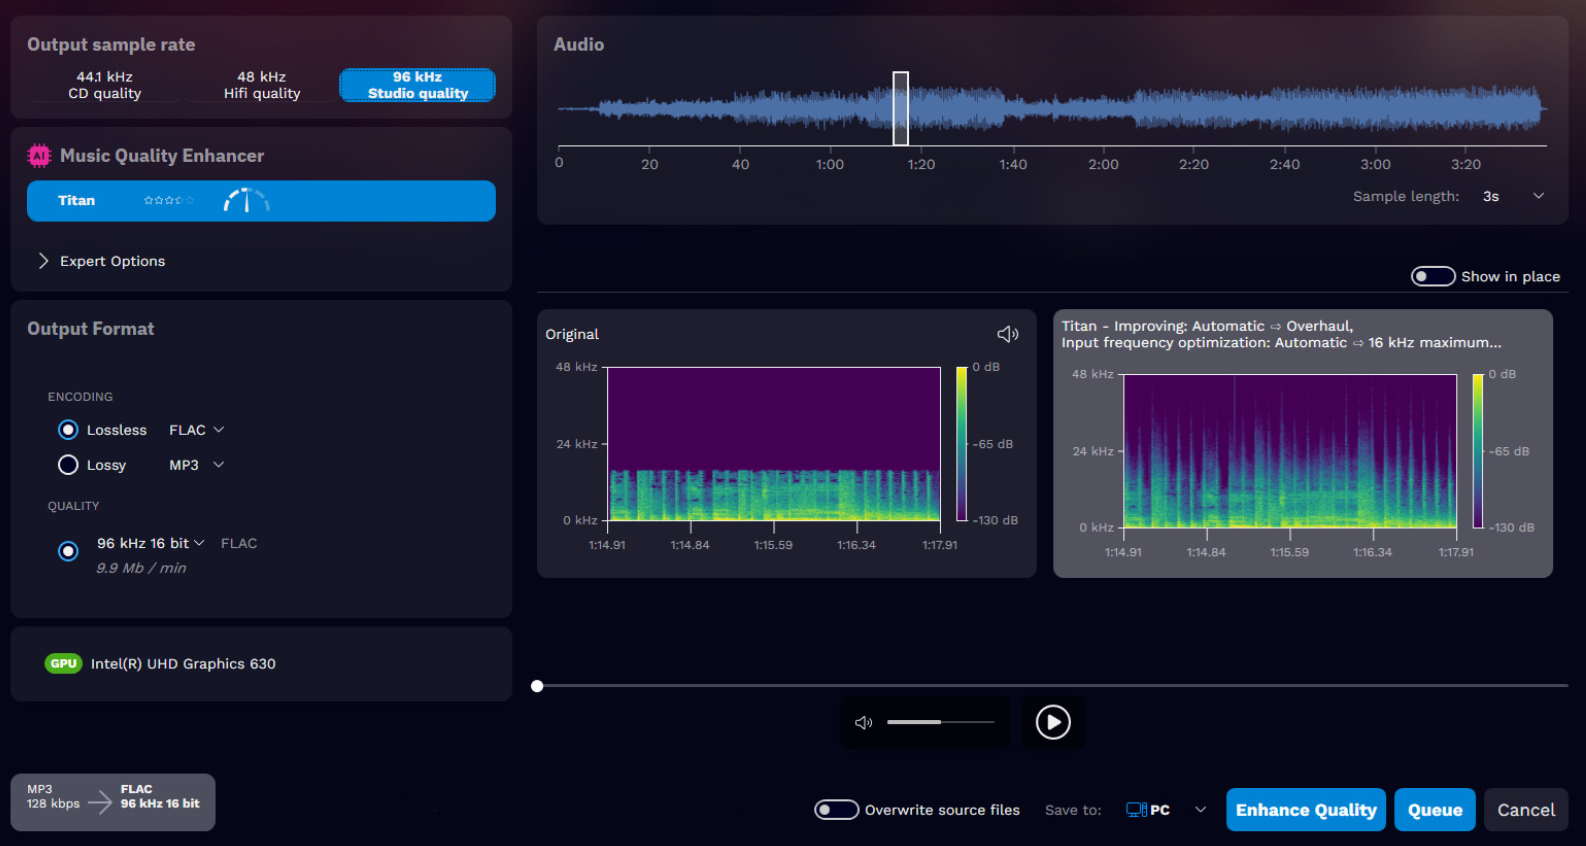Click the volume speaker icon near playback
Viewport: 1586px width, 846px height.
coord(864,722)
